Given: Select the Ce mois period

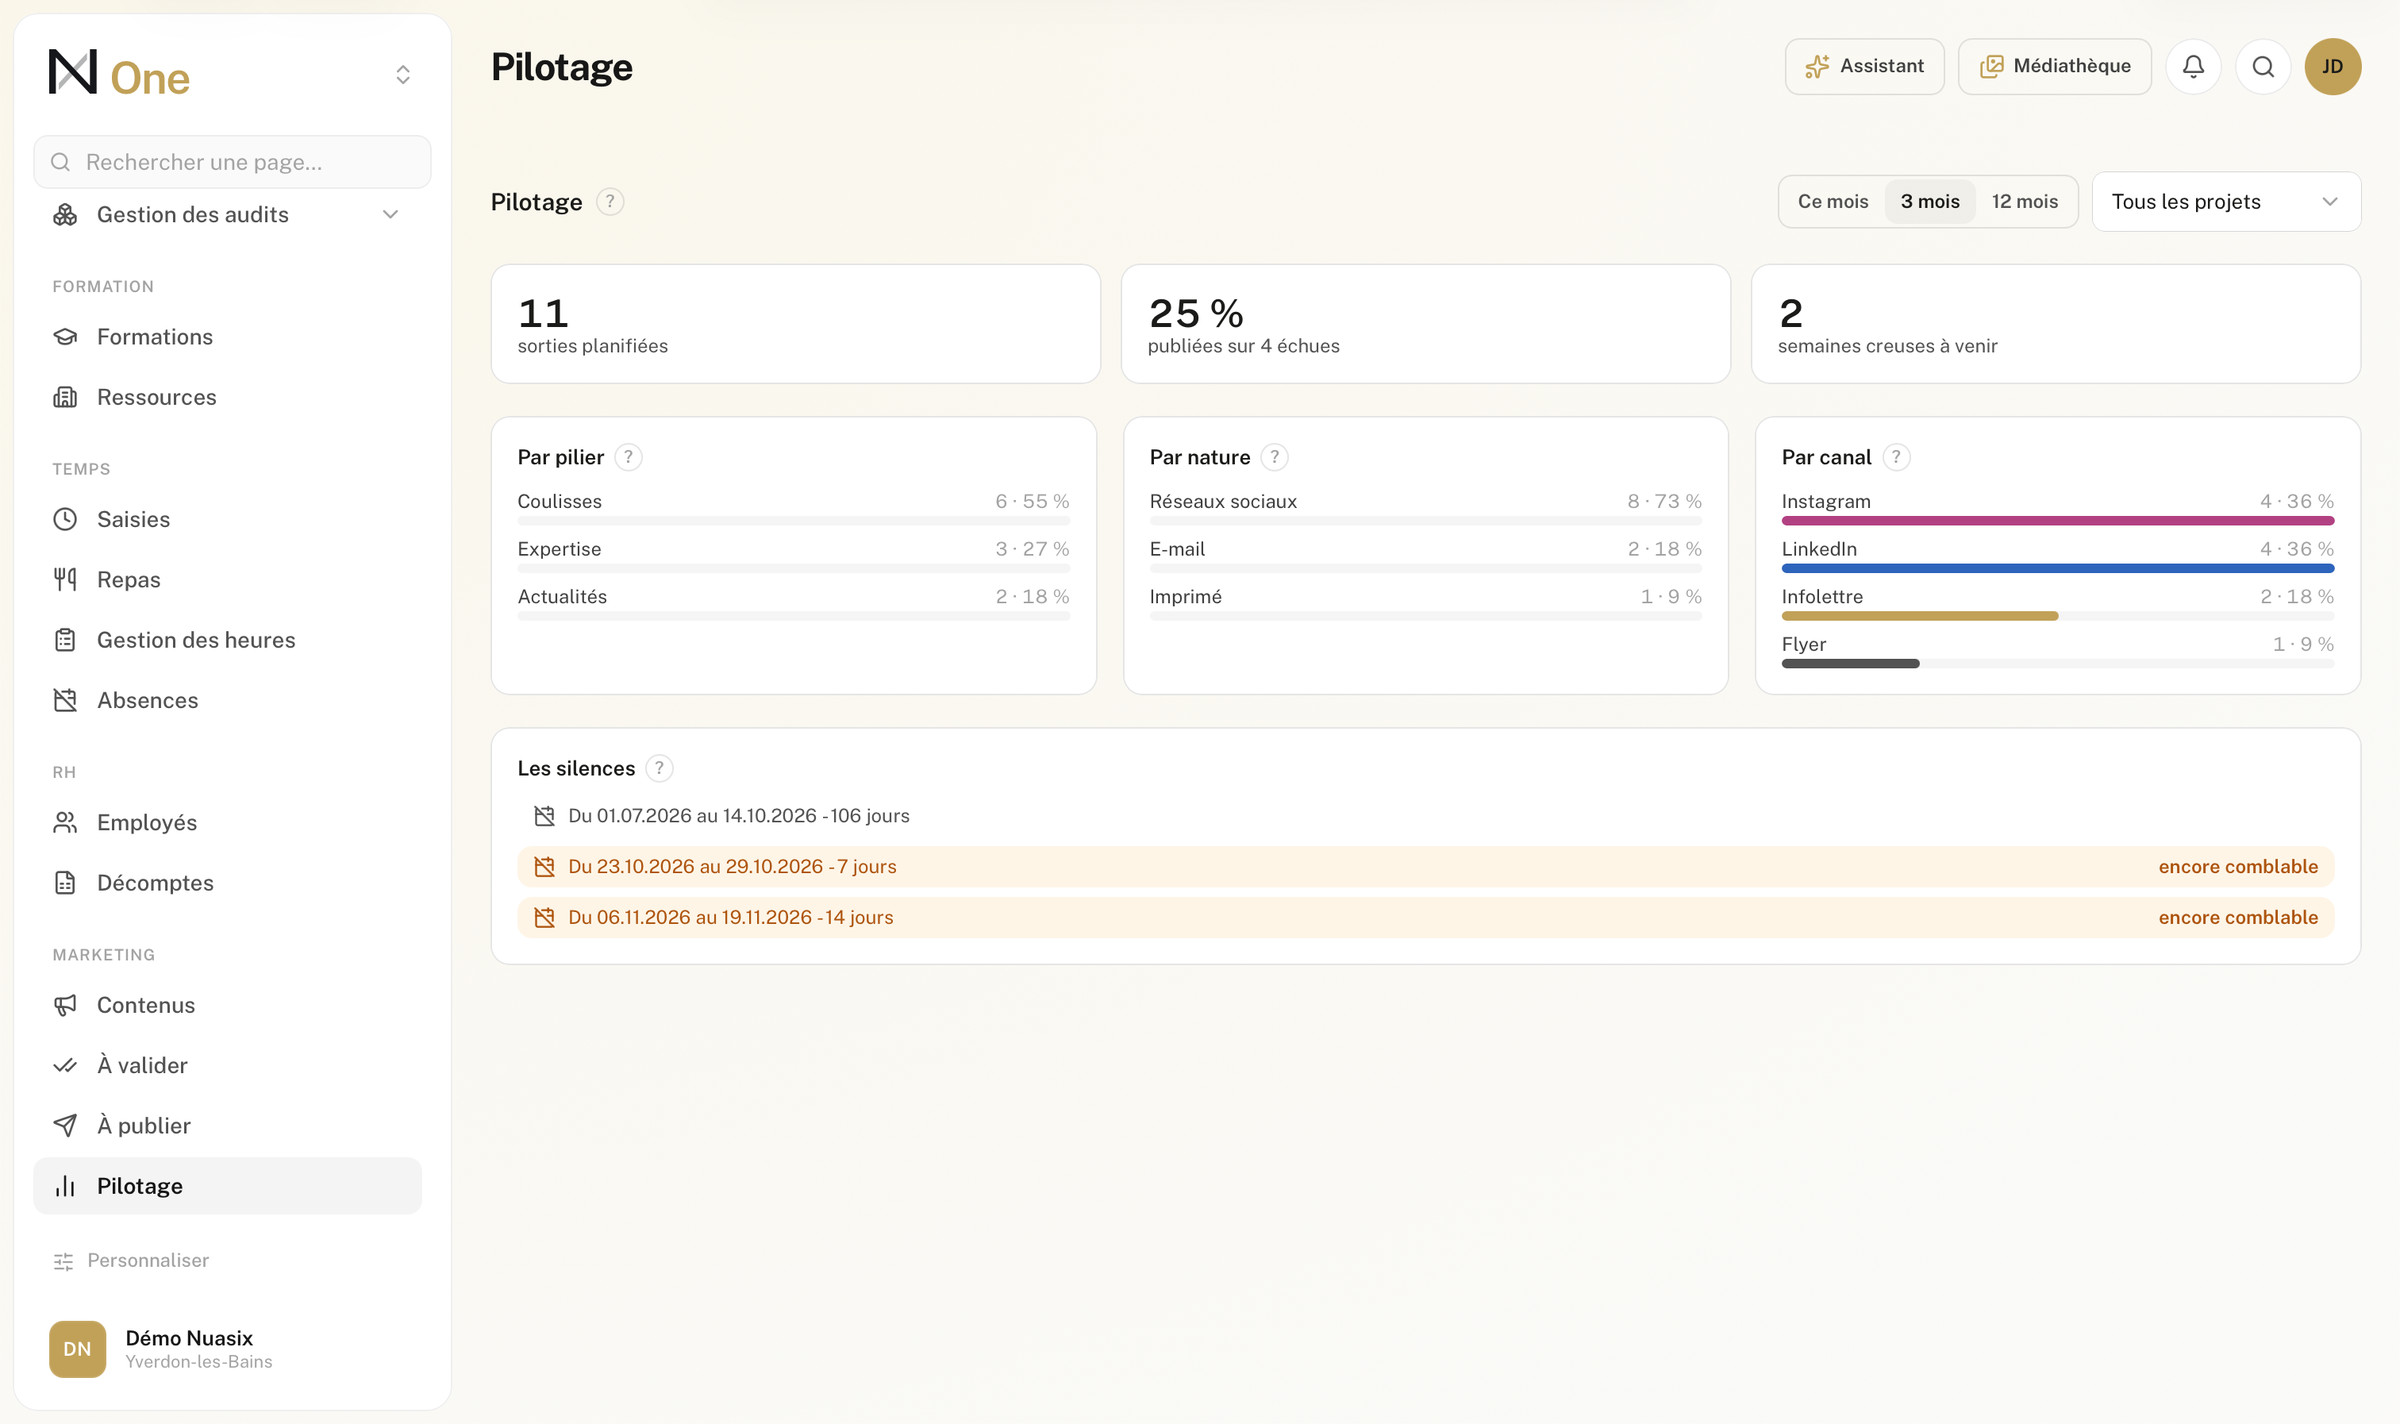Looking at the screenshot, I should click(1833, 201).
